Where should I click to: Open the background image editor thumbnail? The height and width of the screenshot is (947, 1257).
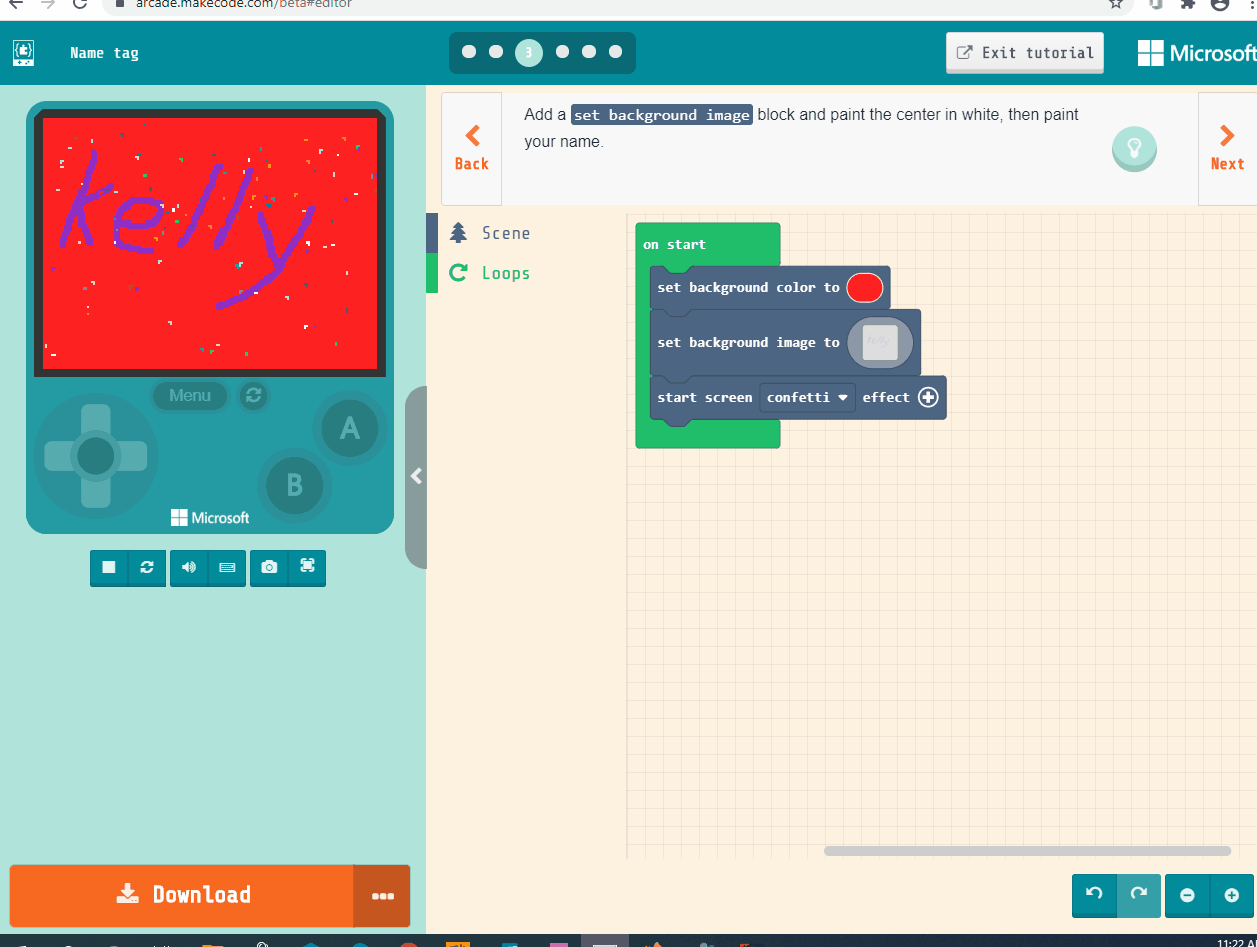coord(881,343)
